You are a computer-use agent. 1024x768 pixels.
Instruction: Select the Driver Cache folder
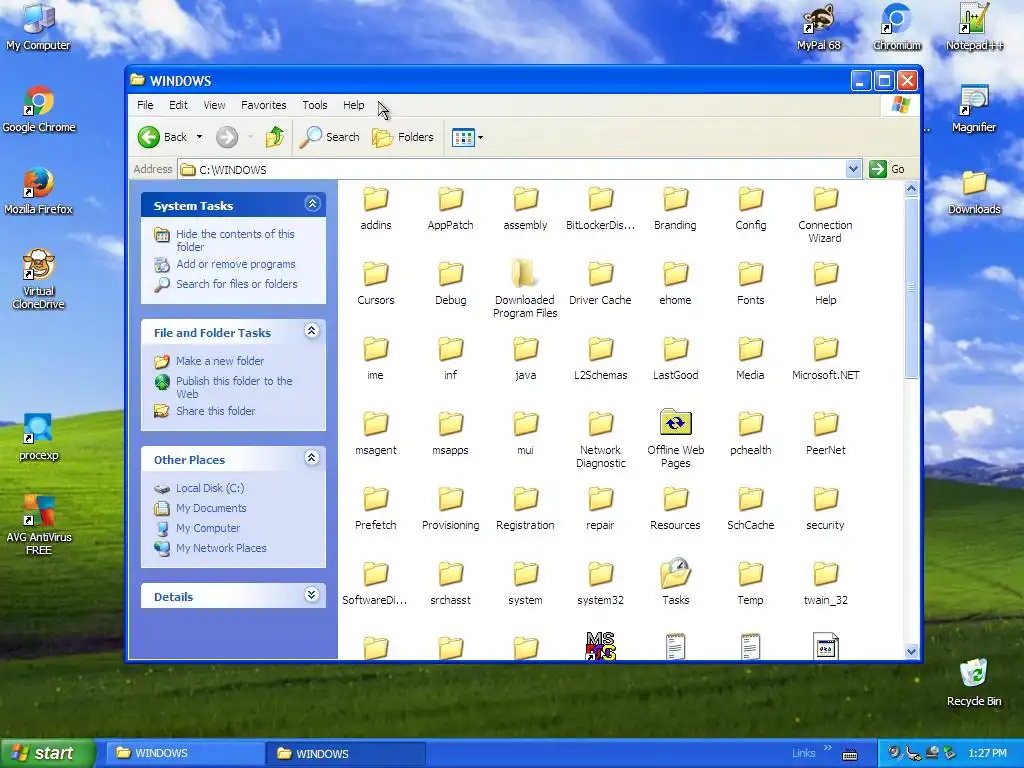point(600,284)
